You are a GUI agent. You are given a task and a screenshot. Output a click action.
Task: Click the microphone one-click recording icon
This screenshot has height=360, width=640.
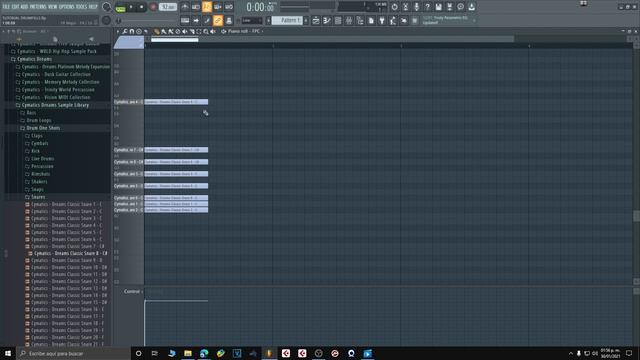point(416,7)
